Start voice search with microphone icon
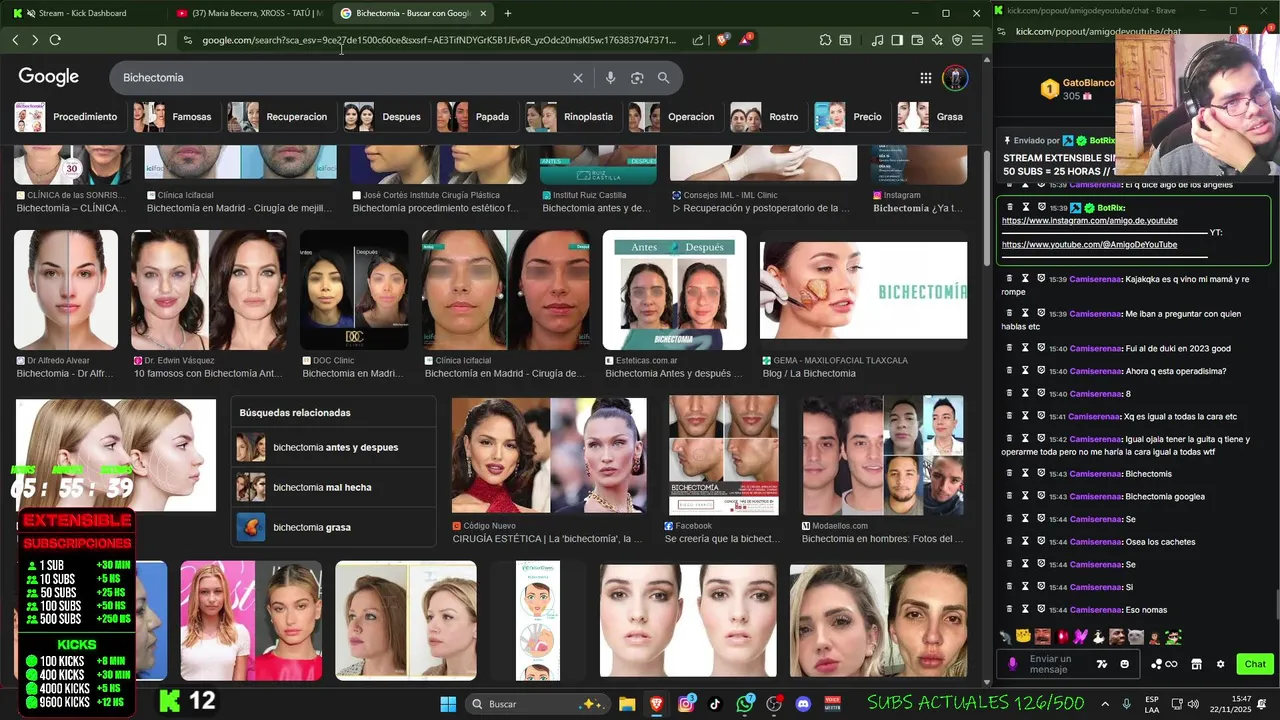This screenshot has width=1280, height=720. [x=610, y=78]
